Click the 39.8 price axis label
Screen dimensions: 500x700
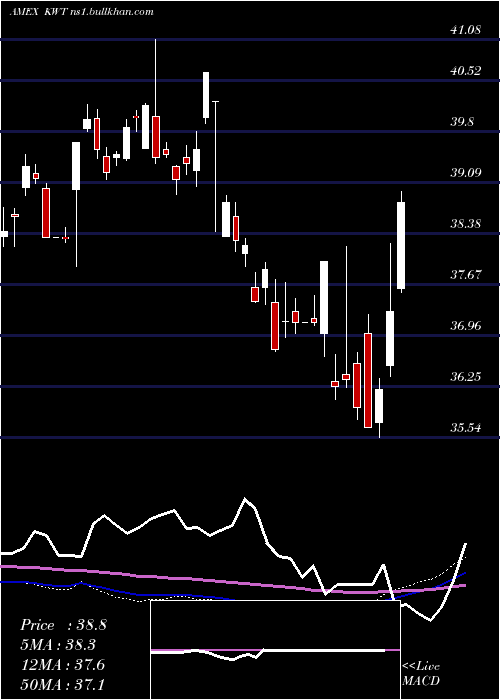[462, 121]
